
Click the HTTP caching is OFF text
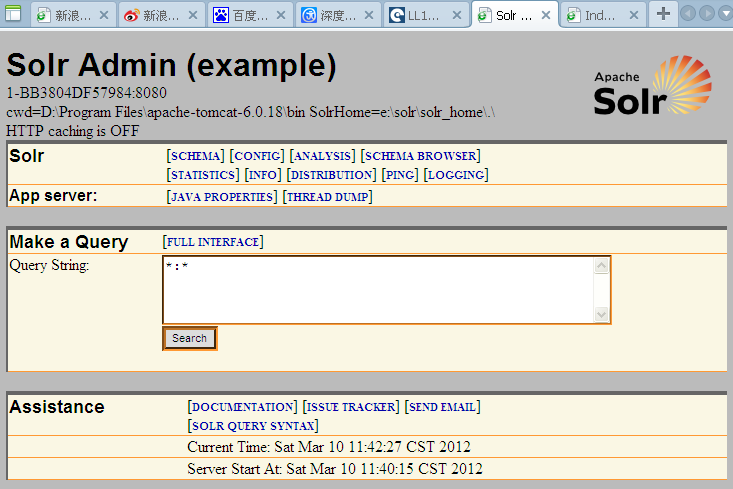coord(72,131)
